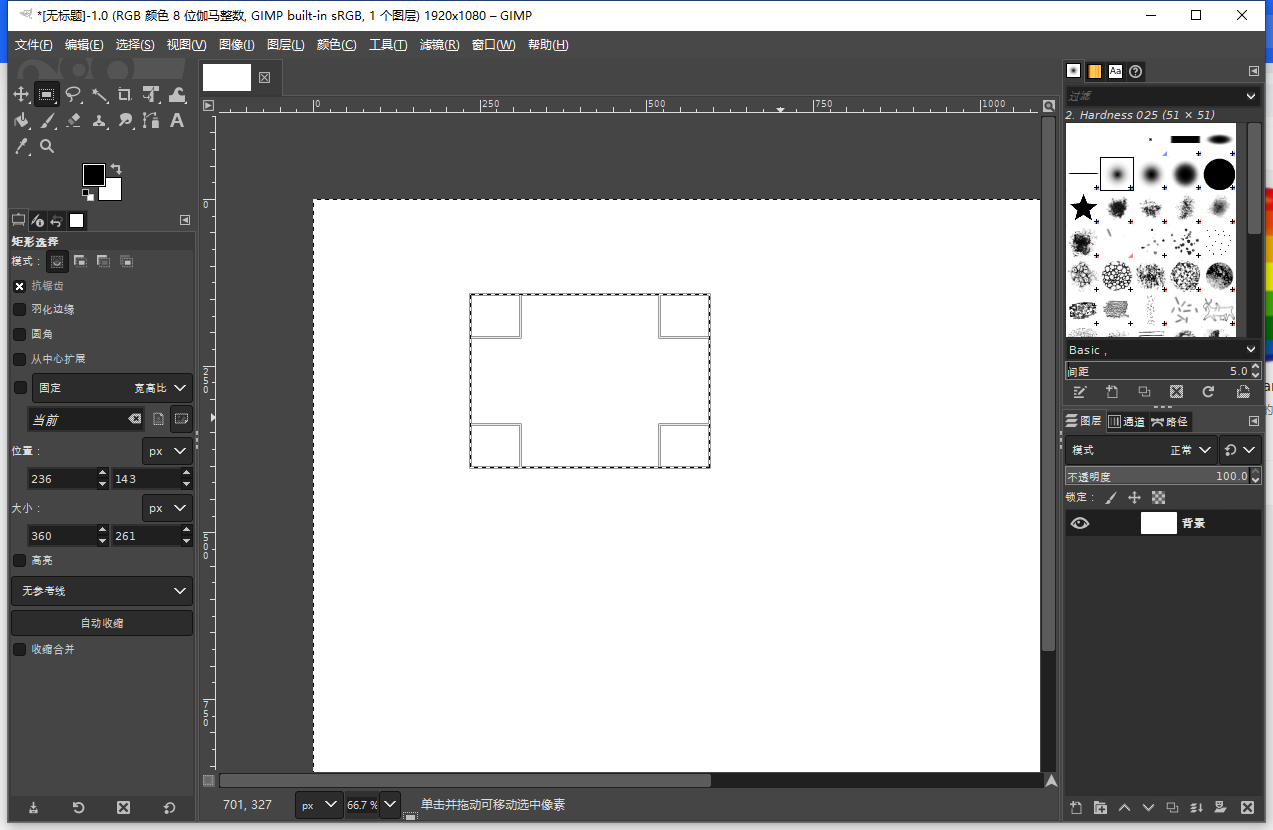The width and height of the screenshot is (1273, 830).
Task: Toggle the 圆角 option on
Action: (19, 334)
